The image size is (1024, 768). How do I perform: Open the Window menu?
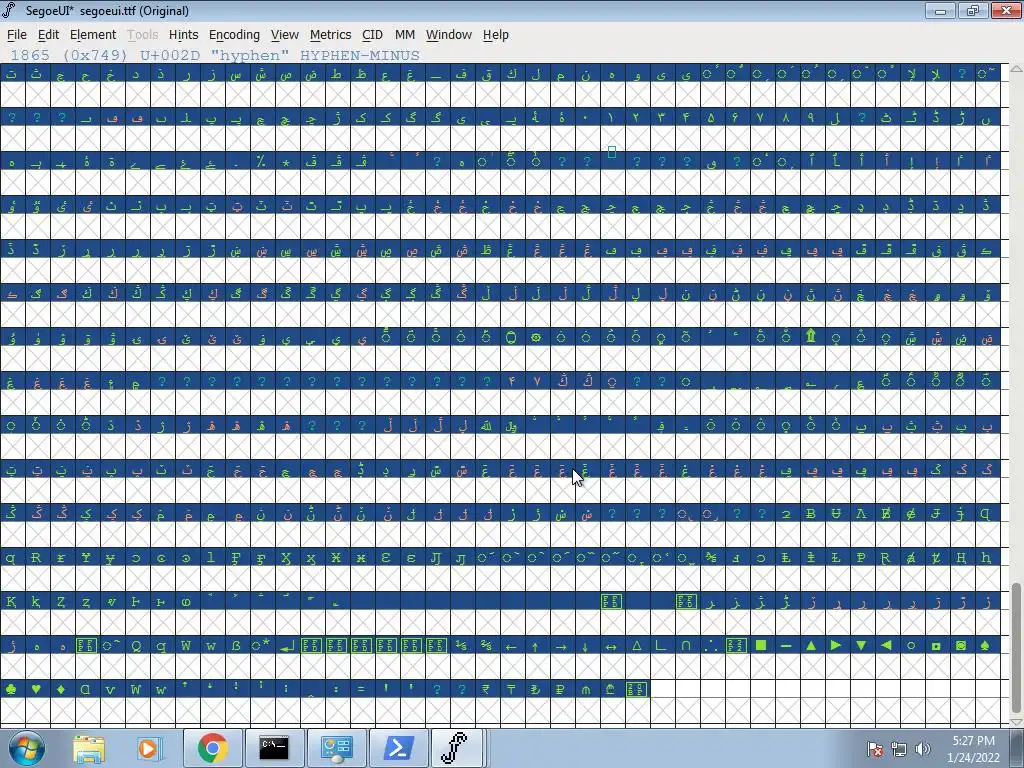click(x=449, y=35)
